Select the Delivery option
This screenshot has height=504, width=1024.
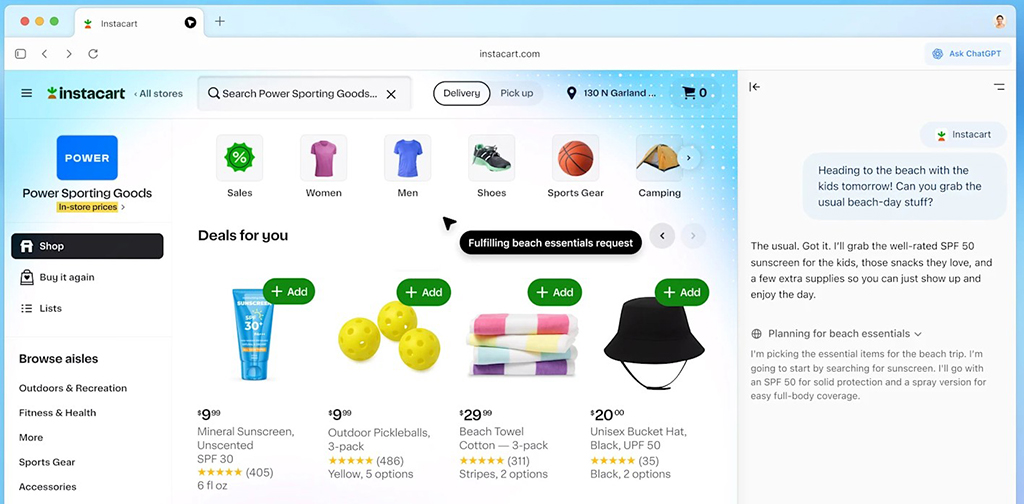click(462, 93)
